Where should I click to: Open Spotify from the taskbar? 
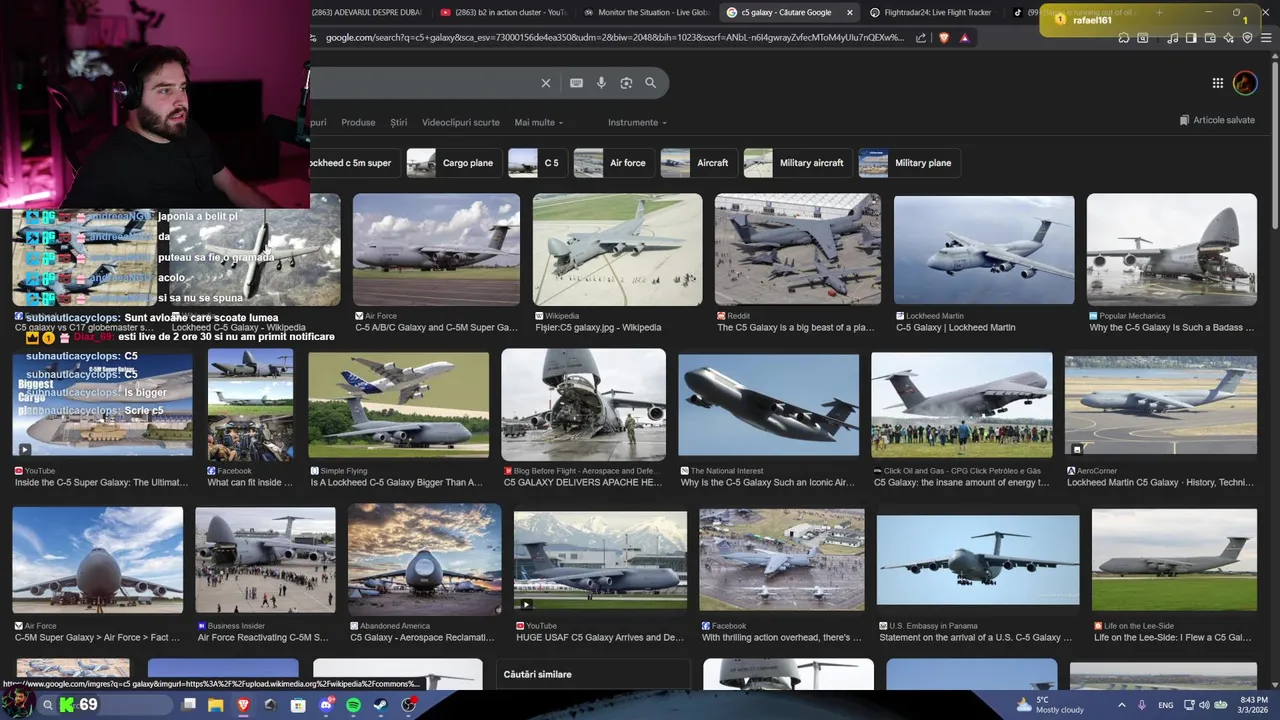(353, 705)
